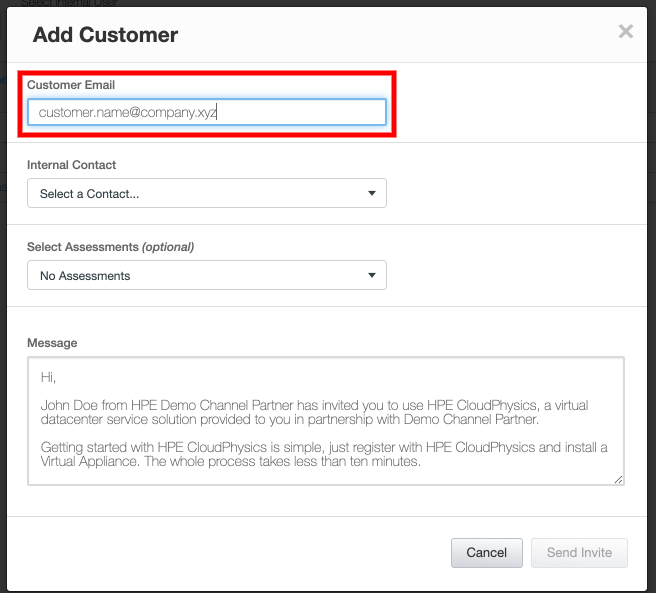Open the Select Assessments dropdown
This screenshot has width=656, height=593.
click(x=206, y=275)
